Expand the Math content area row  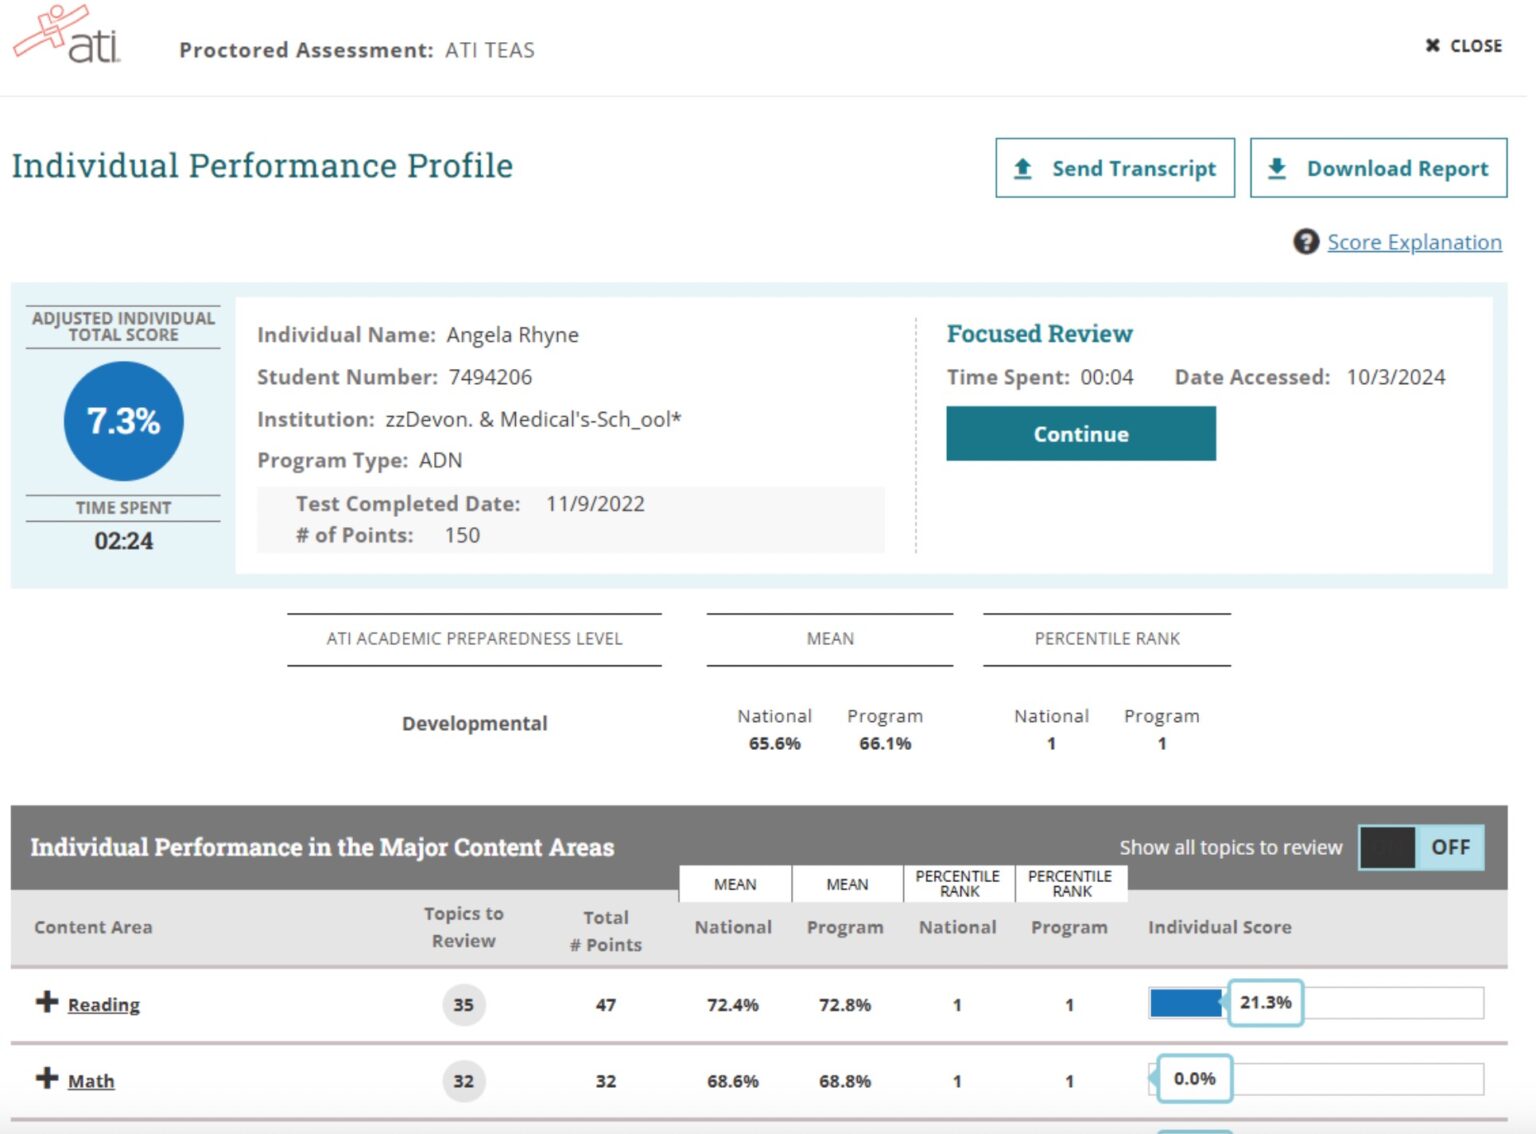point(90,1080)
